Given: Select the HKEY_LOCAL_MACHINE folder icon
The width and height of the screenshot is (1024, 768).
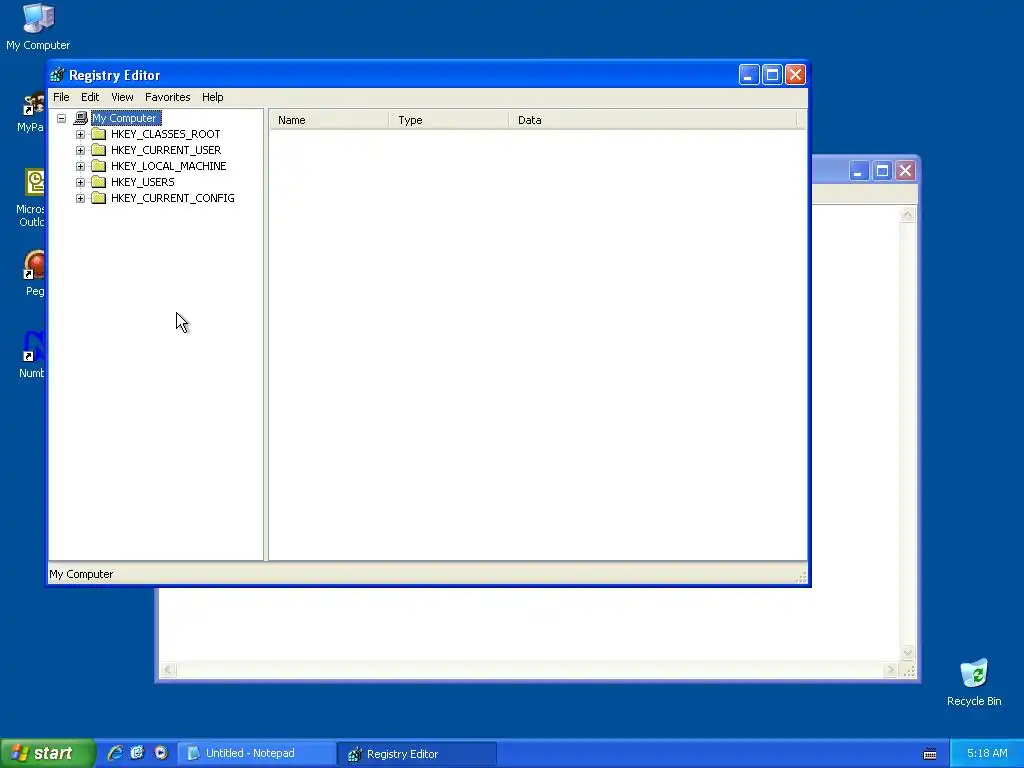Looking at the screenshot, I should [99, 166].
